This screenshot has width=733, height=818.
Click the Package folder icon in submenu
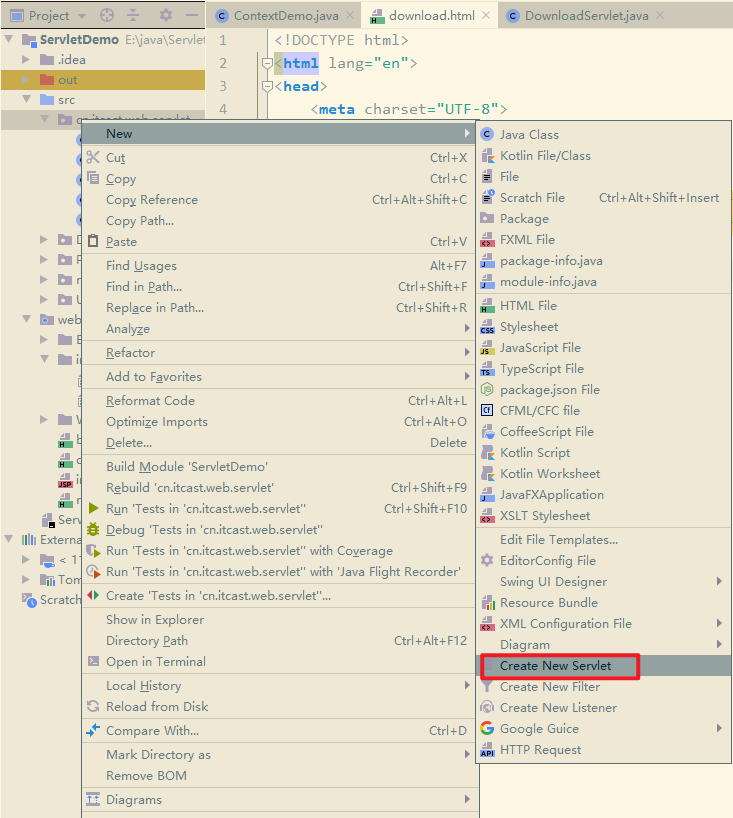(x=487, y=218)
